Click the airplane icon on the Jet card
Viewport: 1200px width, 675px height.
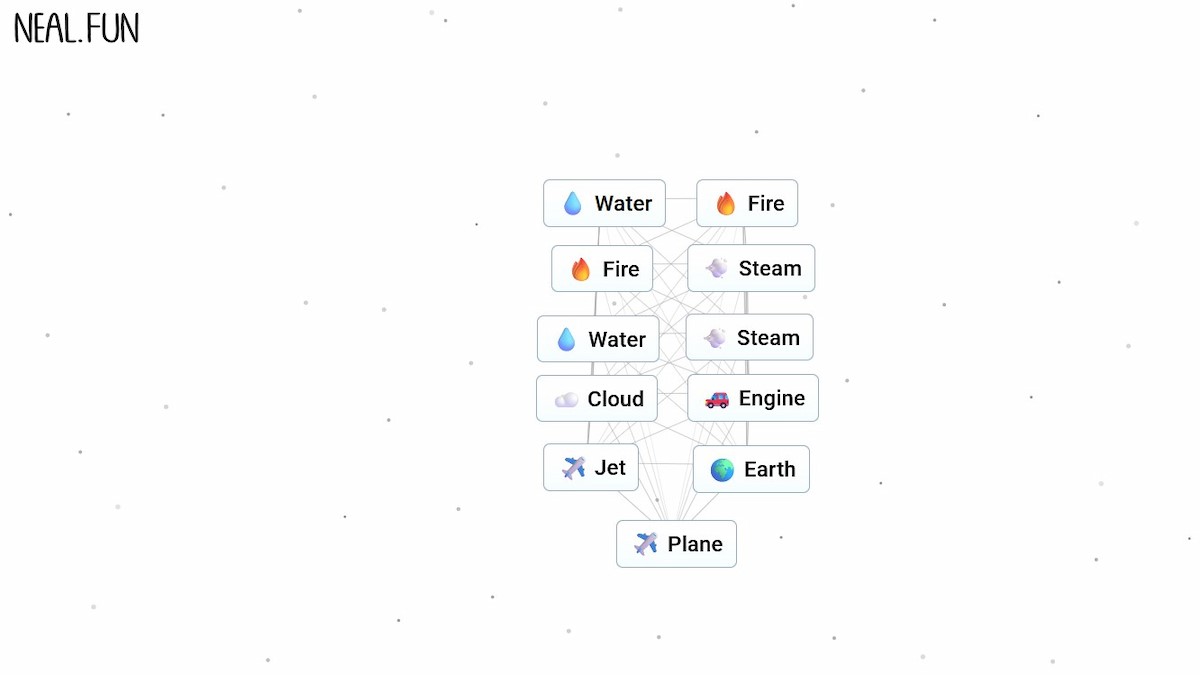[x=574, y=468]
